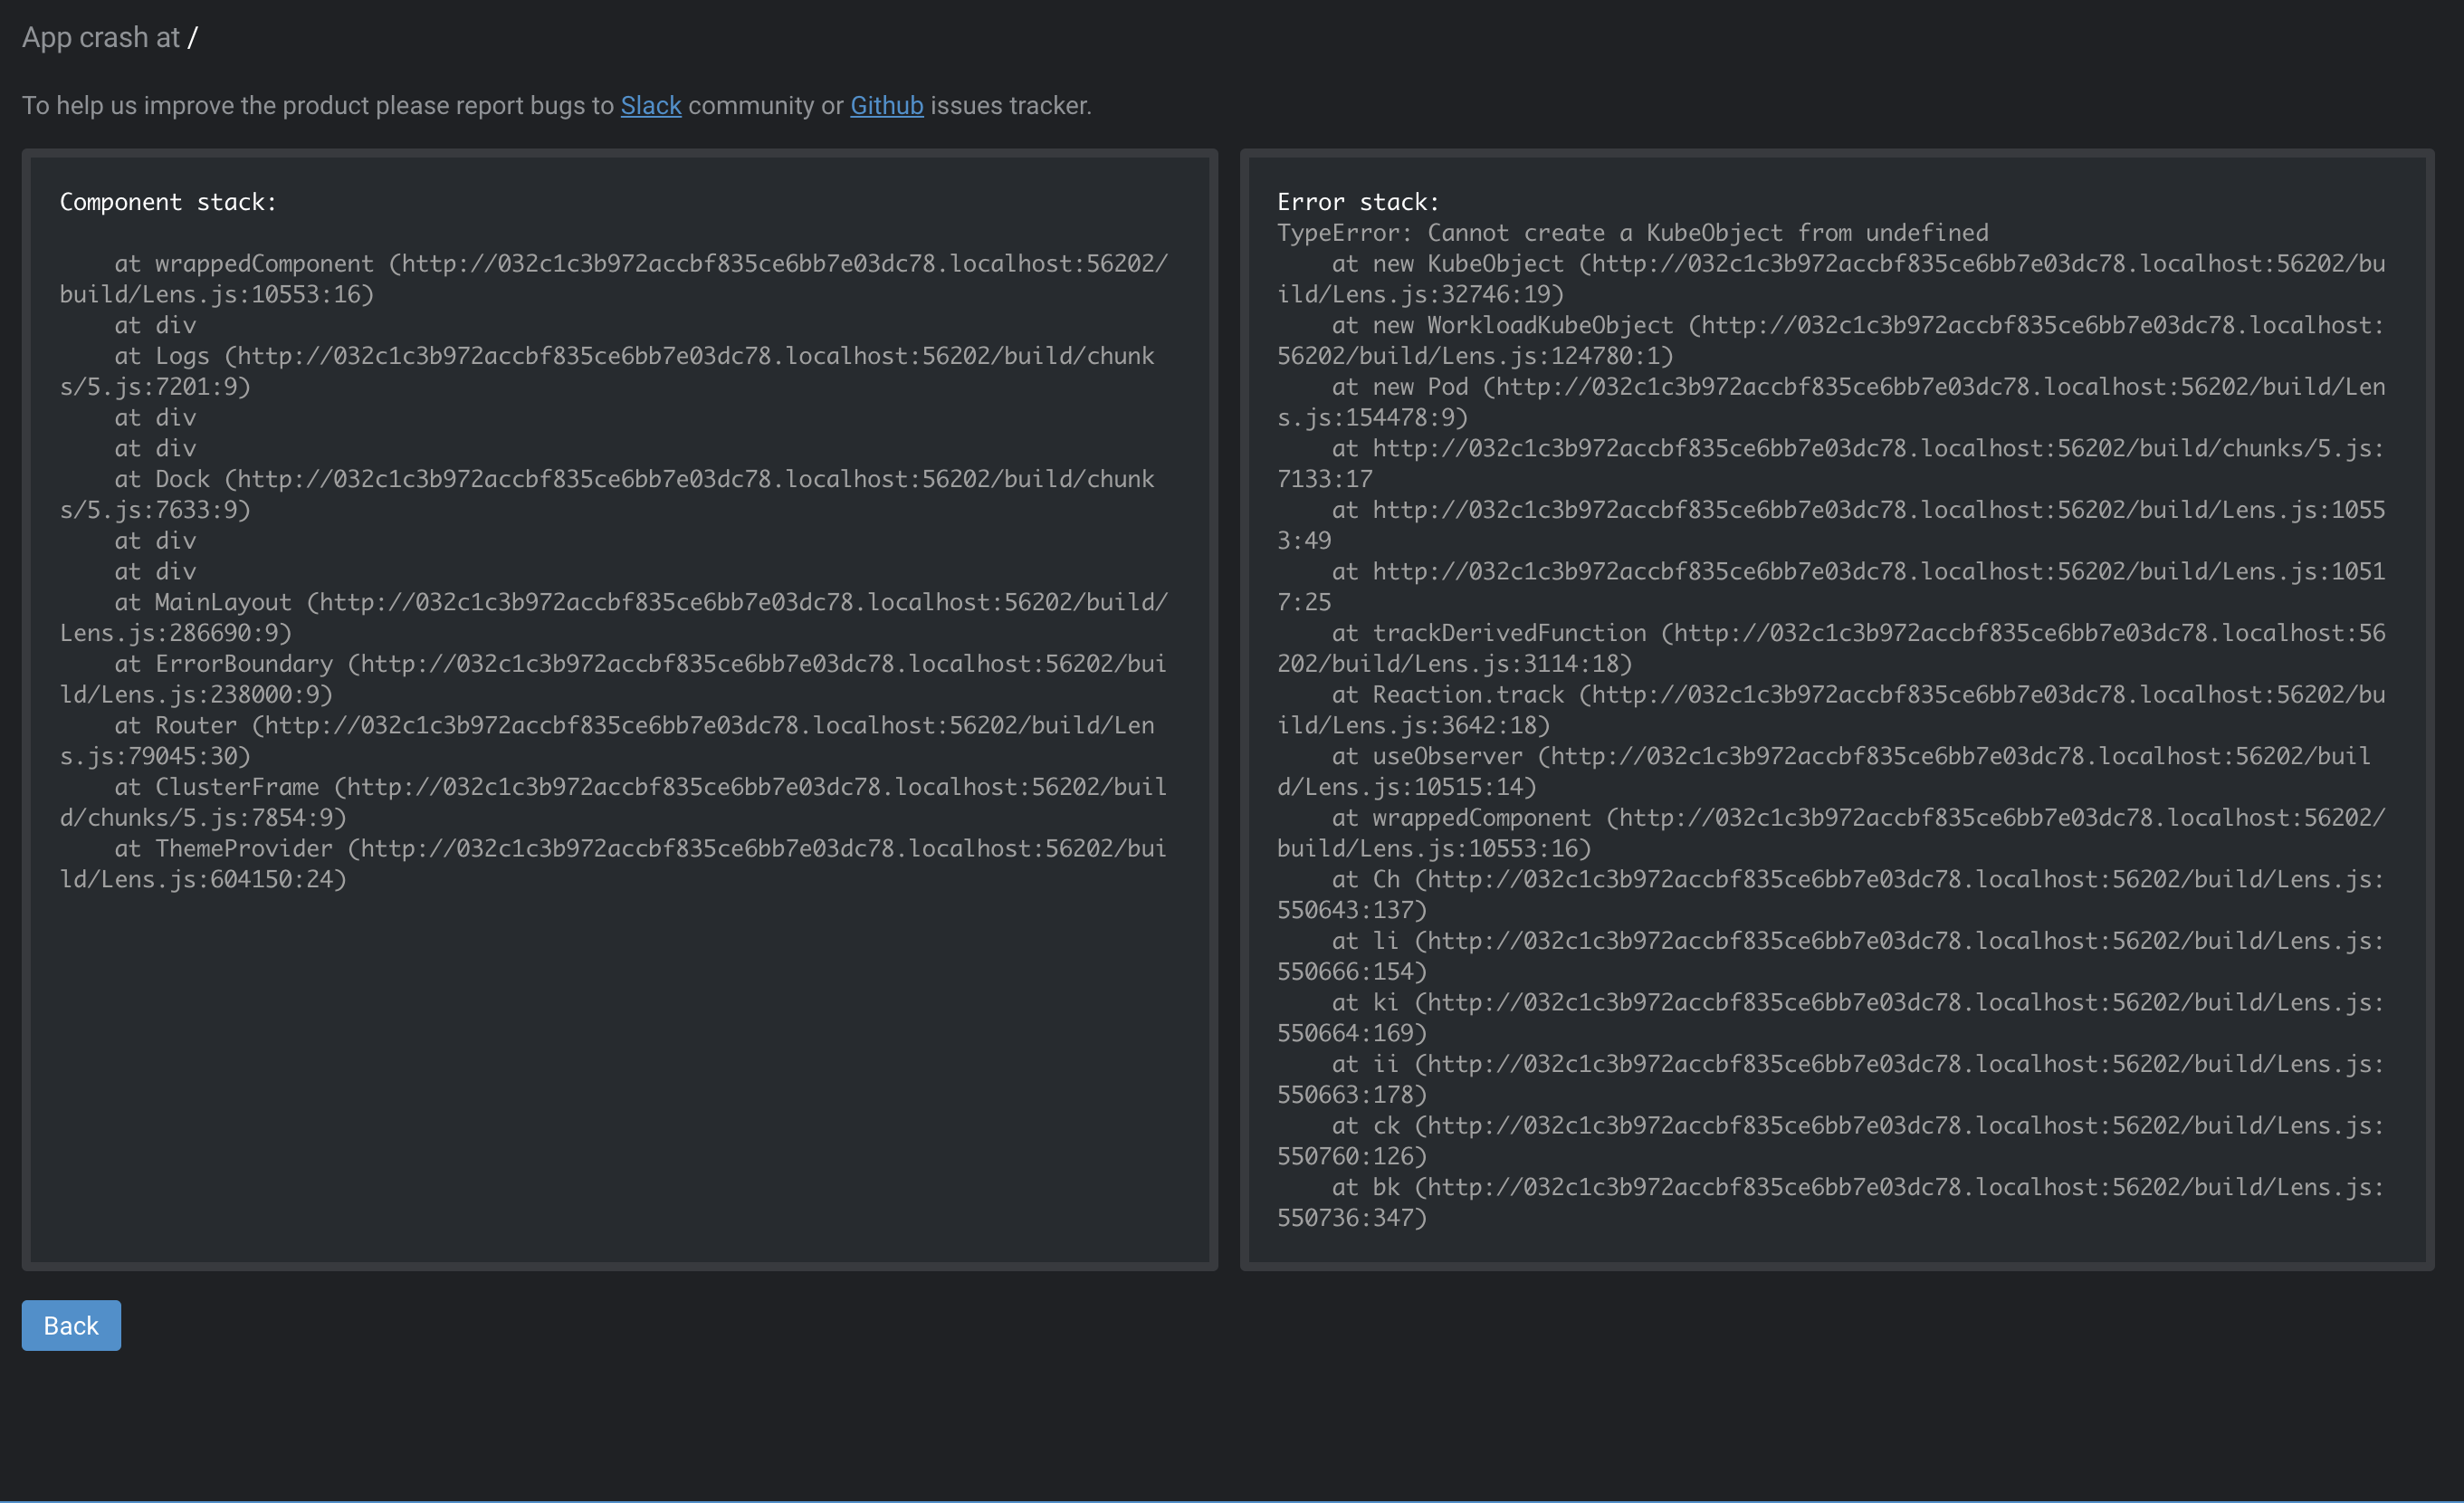Screen dimensions: 2464x1503
Task: Click the 'To help us improve the product' sentence
Action: 557,105
